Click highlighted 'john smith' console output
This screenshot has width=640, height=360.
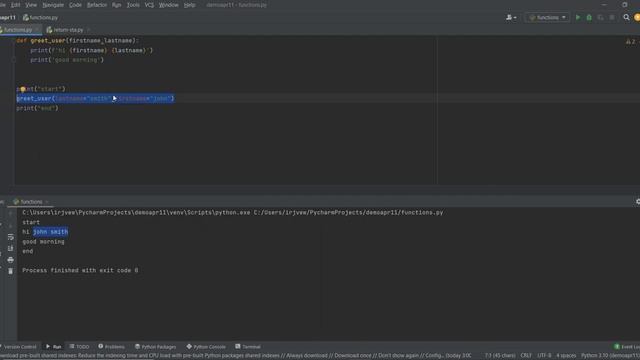coord(51,232)
